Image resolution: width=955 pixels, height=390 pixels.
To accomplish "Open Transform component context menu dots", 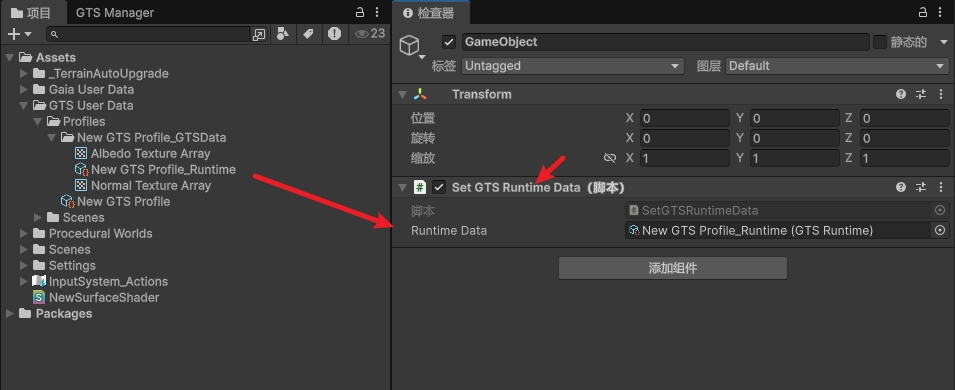I will (941, 94).
